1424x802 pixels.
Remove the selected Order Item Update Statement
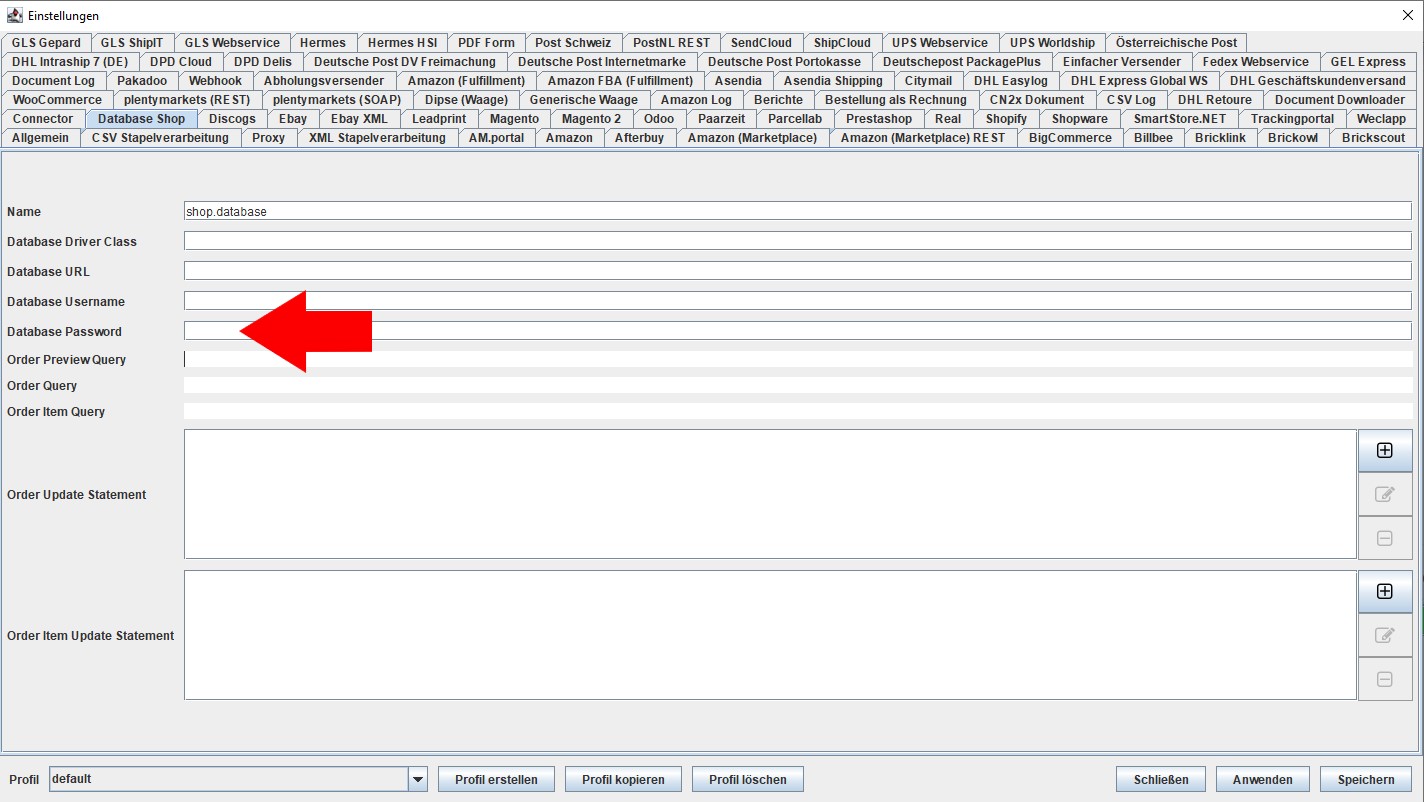point(1384,679)
